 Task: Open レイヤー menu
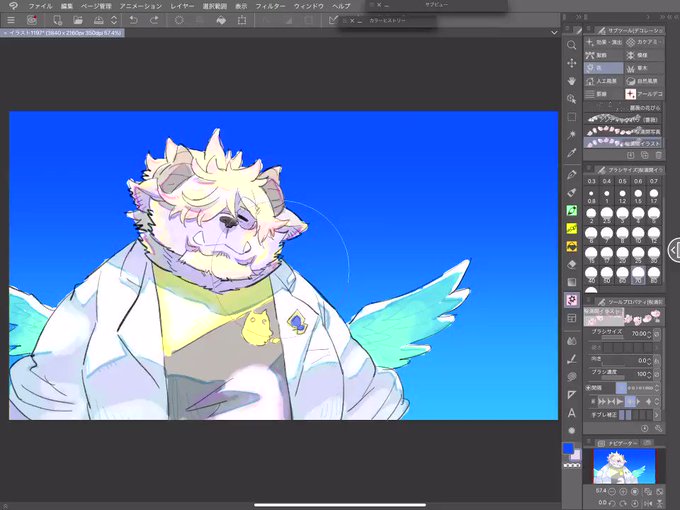point(182,6)
